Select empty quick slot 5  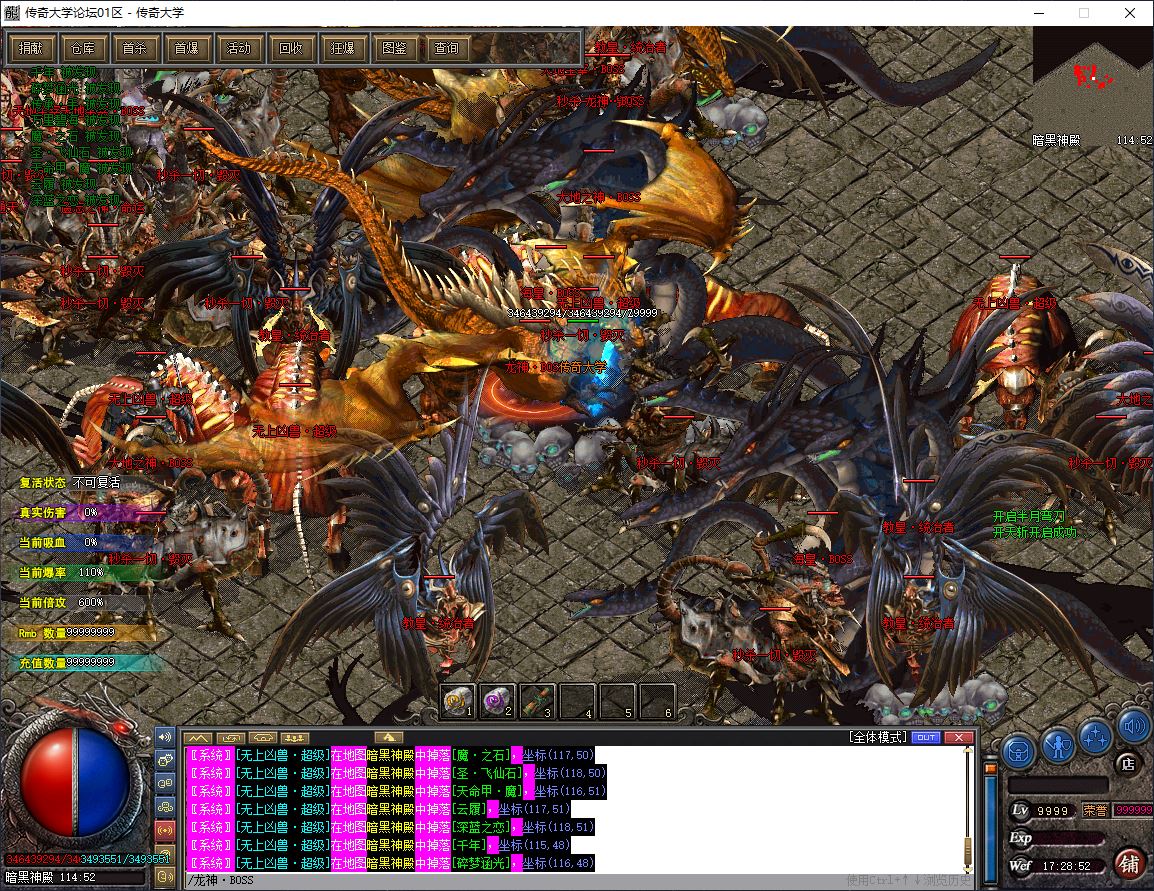[x=617, y=701]
